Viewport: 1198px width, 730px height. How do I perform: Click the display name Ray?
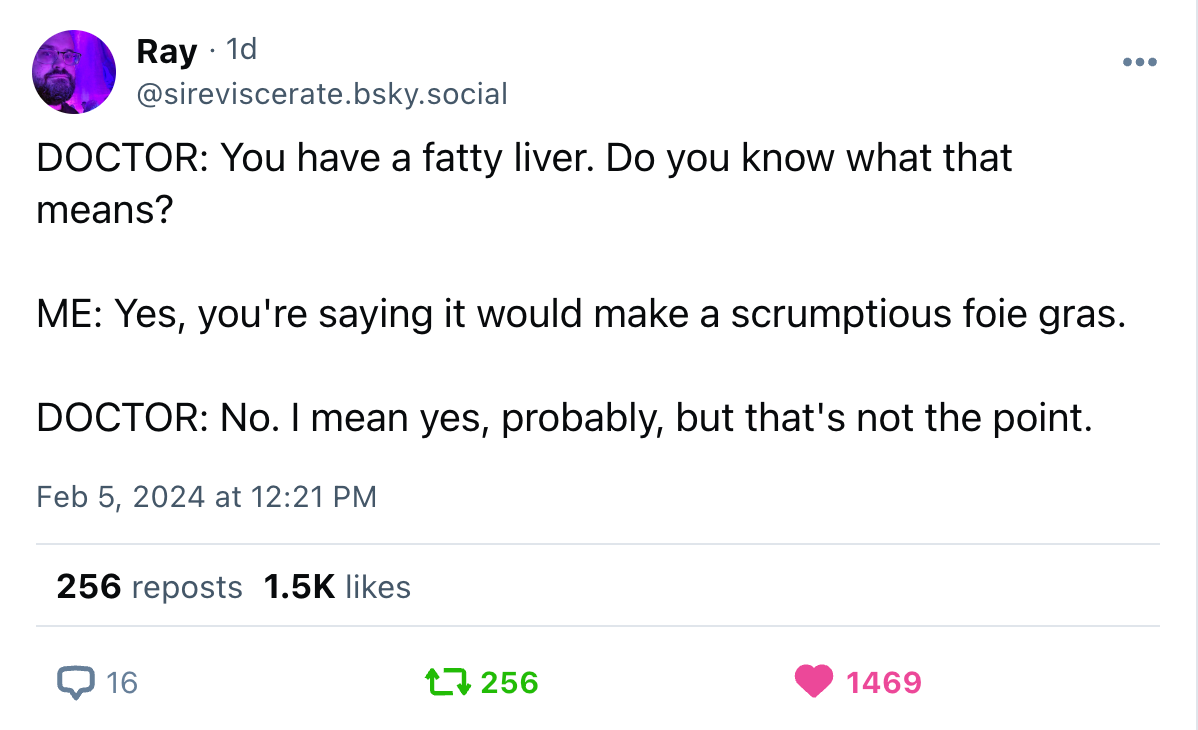(x=166, y=51)
